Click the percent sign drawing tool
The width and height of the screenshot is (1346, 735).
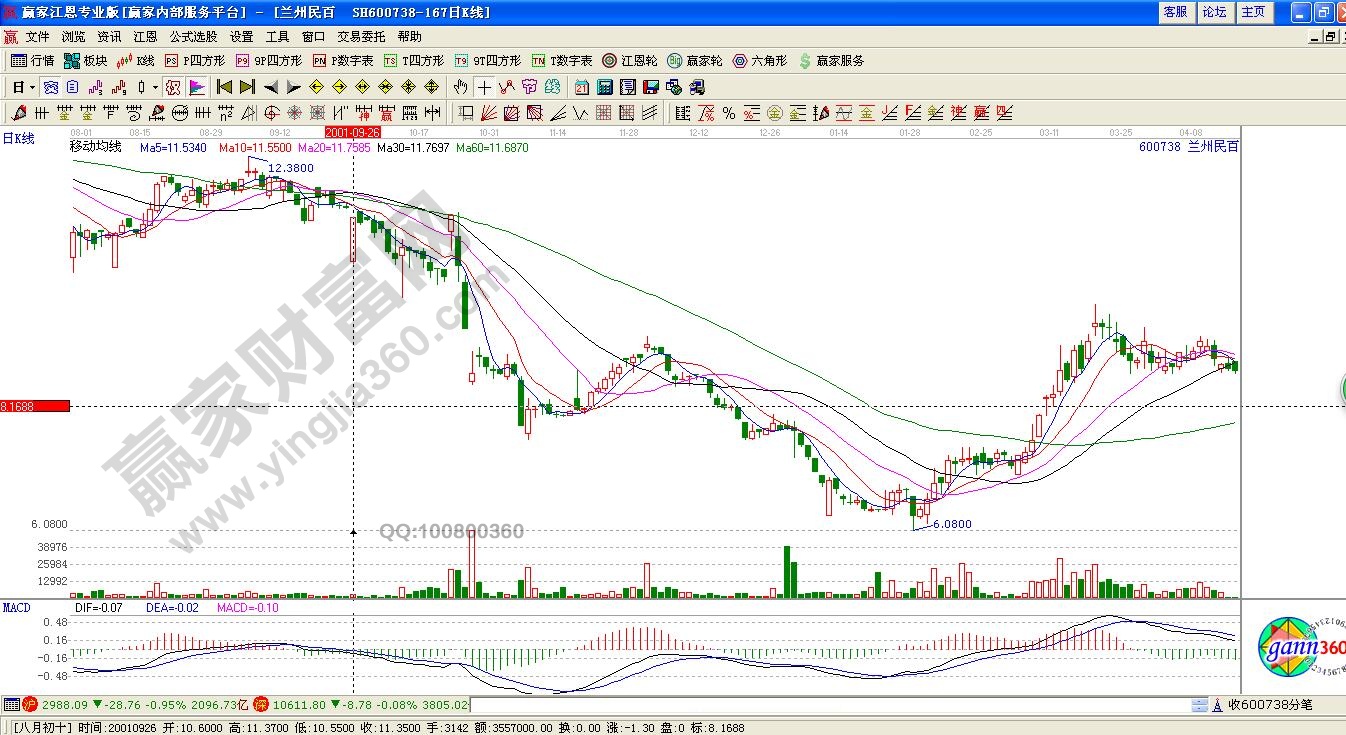[728, 113]
